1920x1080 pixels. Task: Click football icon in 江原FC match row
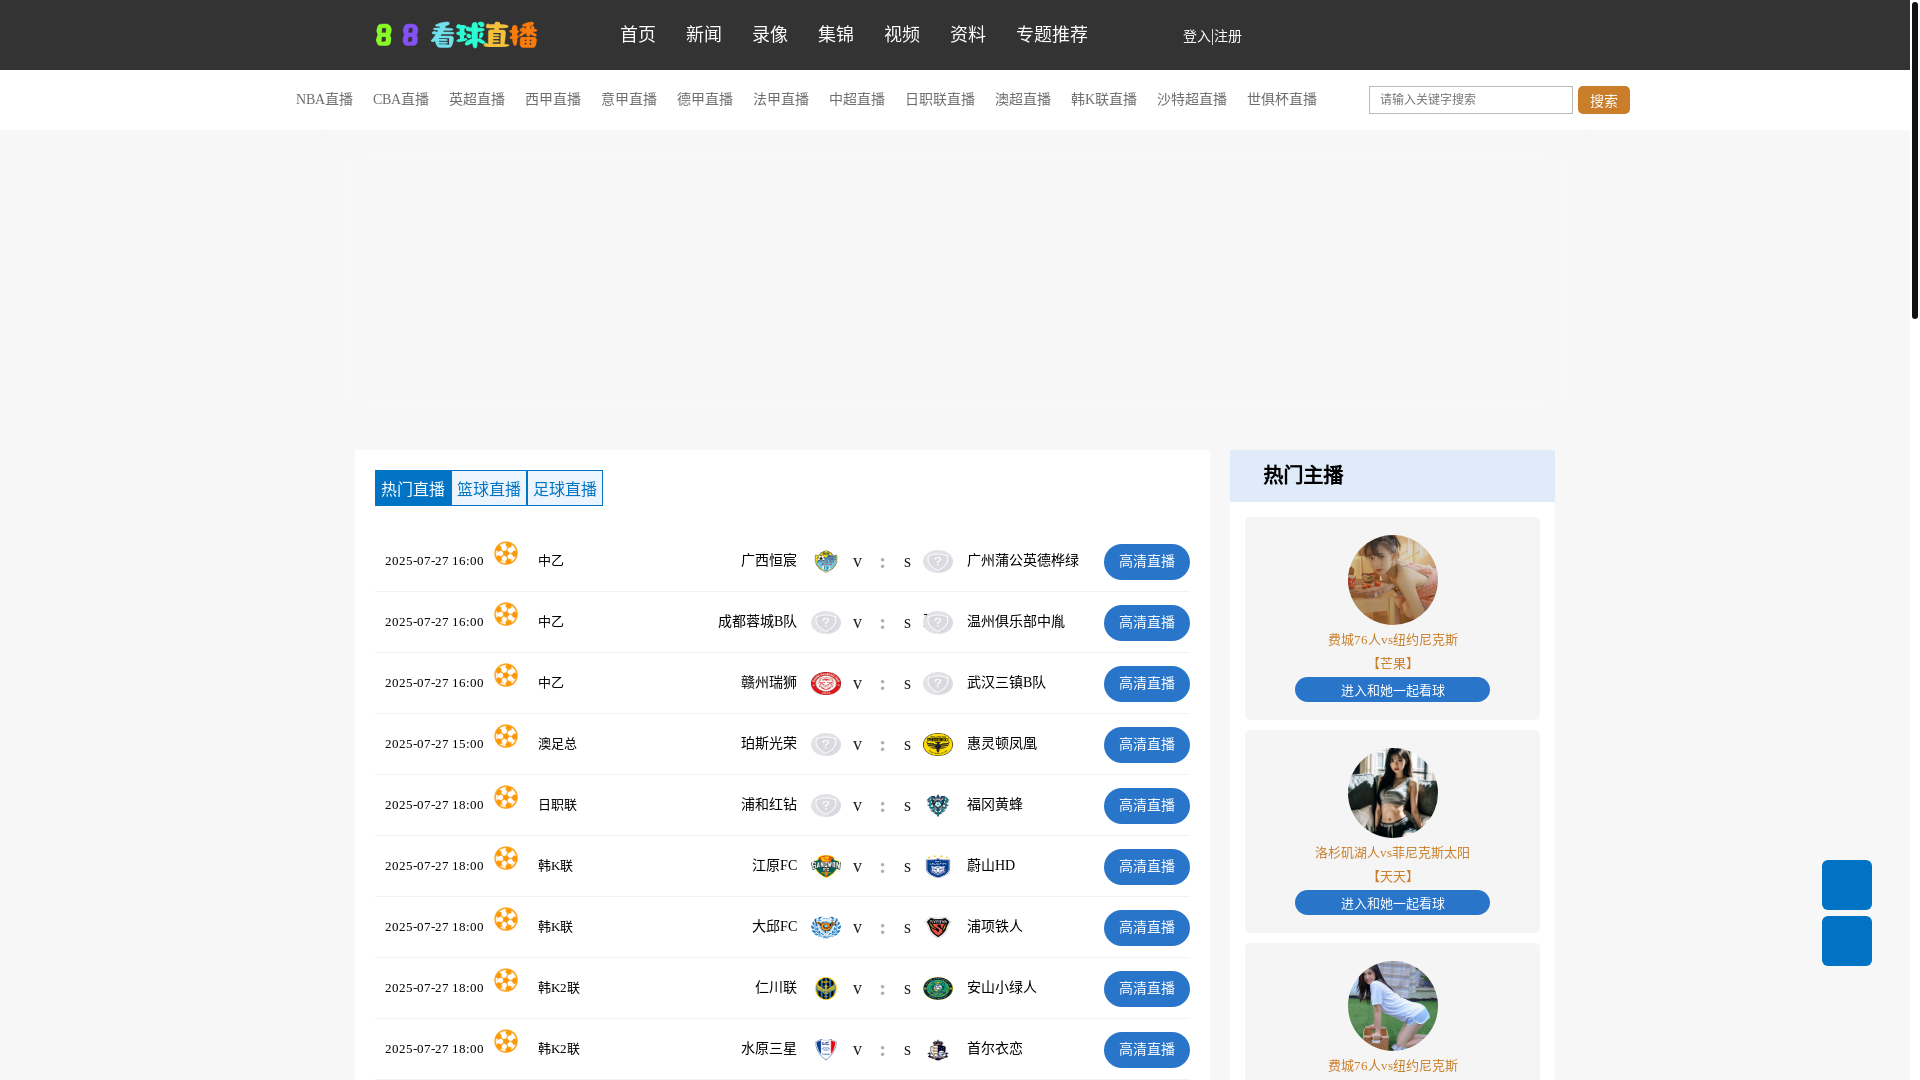pos(506,858)
